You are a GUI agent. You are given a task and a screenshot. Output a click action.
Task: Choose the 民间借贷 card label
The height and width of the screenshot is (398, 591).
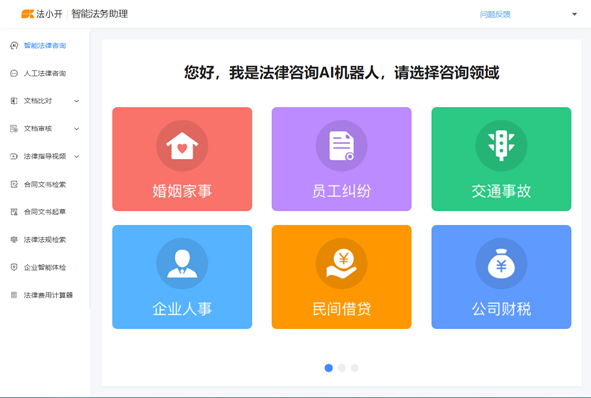341,309
